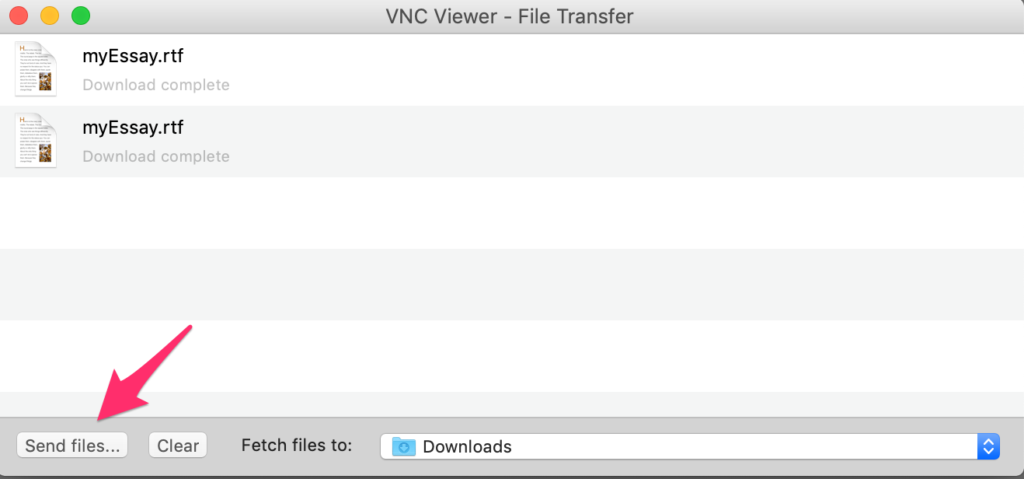Screen dimensions: 1024x479
Task: Click the empty white third row in list
Action: pos(512,212)
